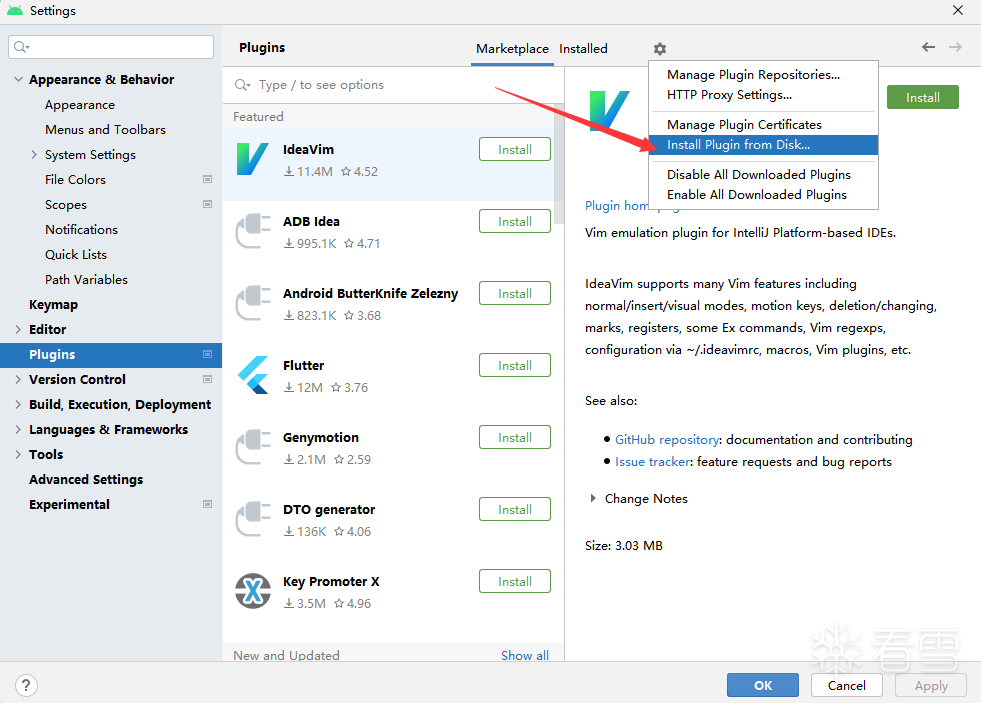
Task: Click the project-level icon beside Experimental
Action: coord(207,505)
